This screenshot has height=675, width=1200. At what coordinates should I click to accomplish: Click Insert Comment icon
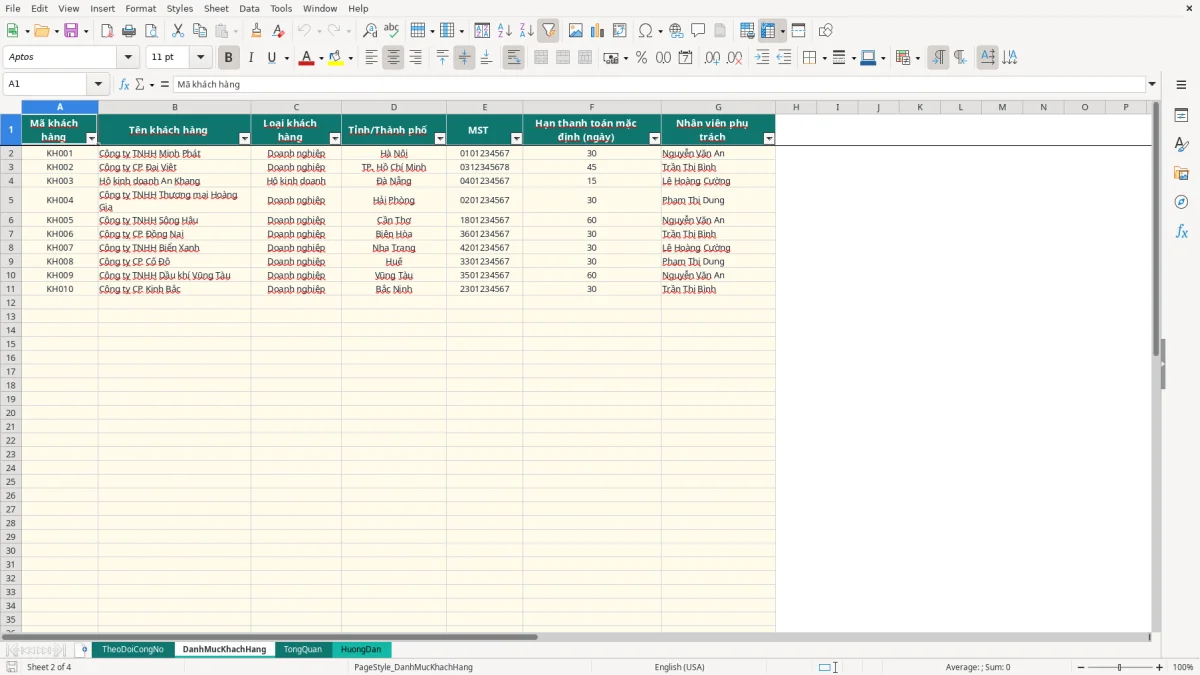(698, 31)
